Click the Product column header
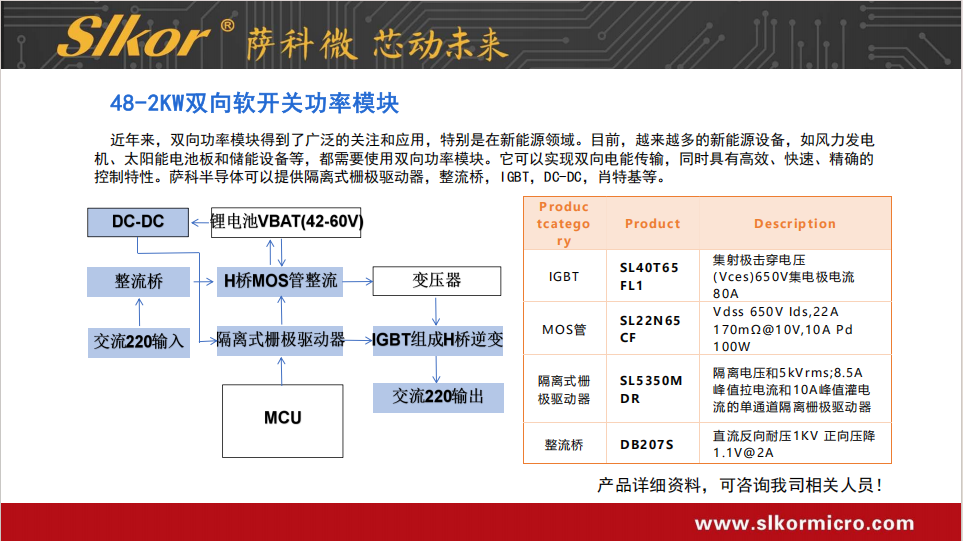This screenshot has height=541, width=963. point(652,224)
